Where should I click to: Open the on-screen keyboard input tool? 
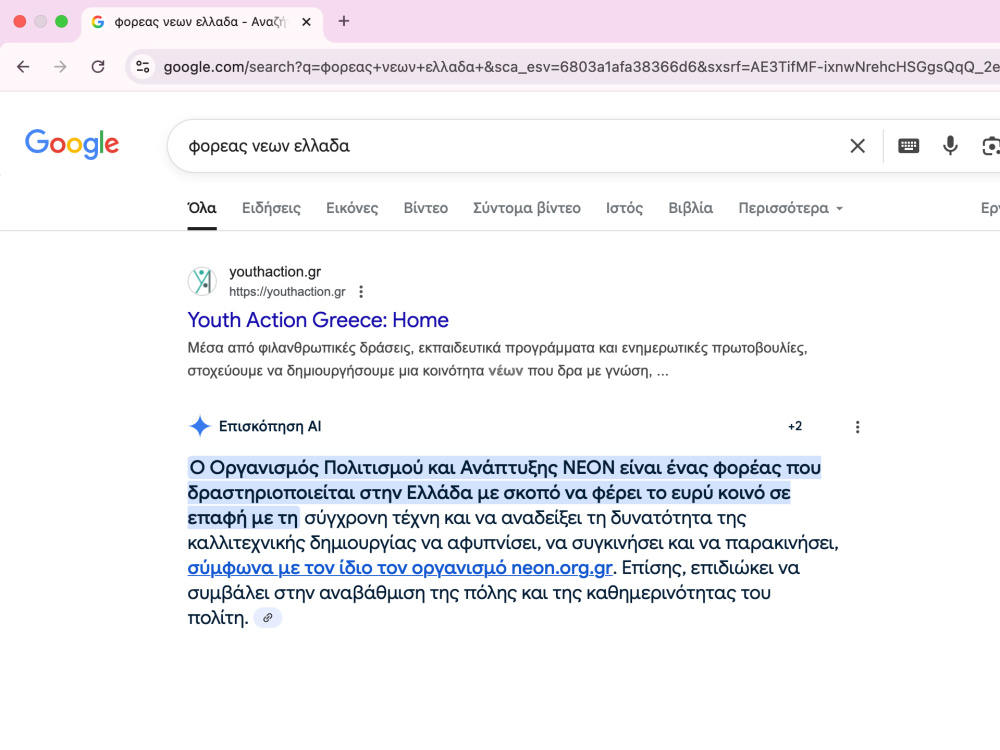click(x=908, y=146)
